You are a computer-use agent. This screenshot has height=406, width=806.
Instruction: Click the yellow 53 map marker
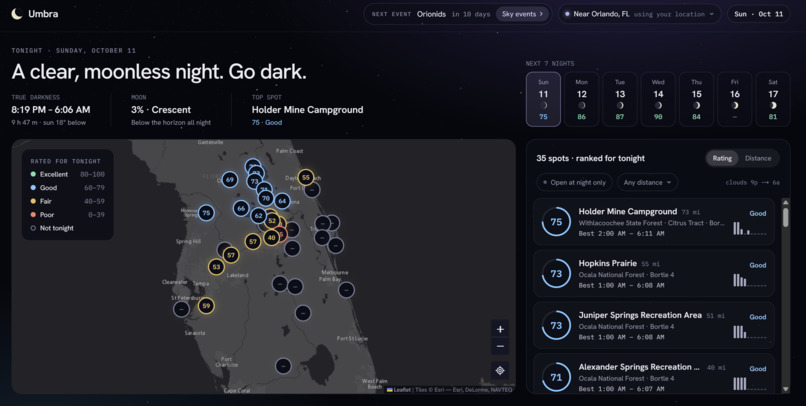click(x=216, y=267)
